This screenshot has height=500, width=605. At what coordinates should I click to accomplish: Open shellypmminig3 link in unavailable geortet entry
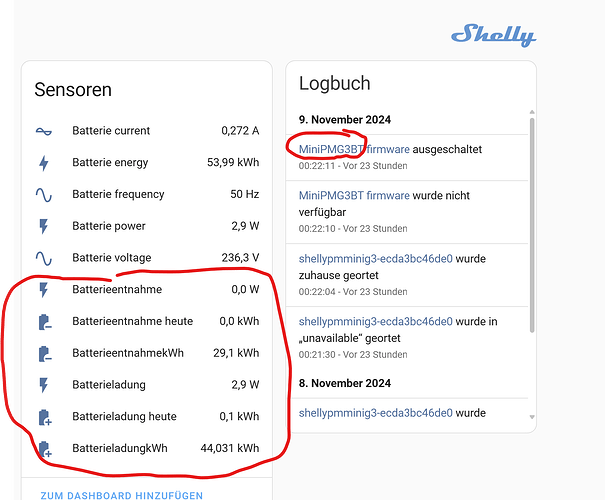(x=375, y=321)
